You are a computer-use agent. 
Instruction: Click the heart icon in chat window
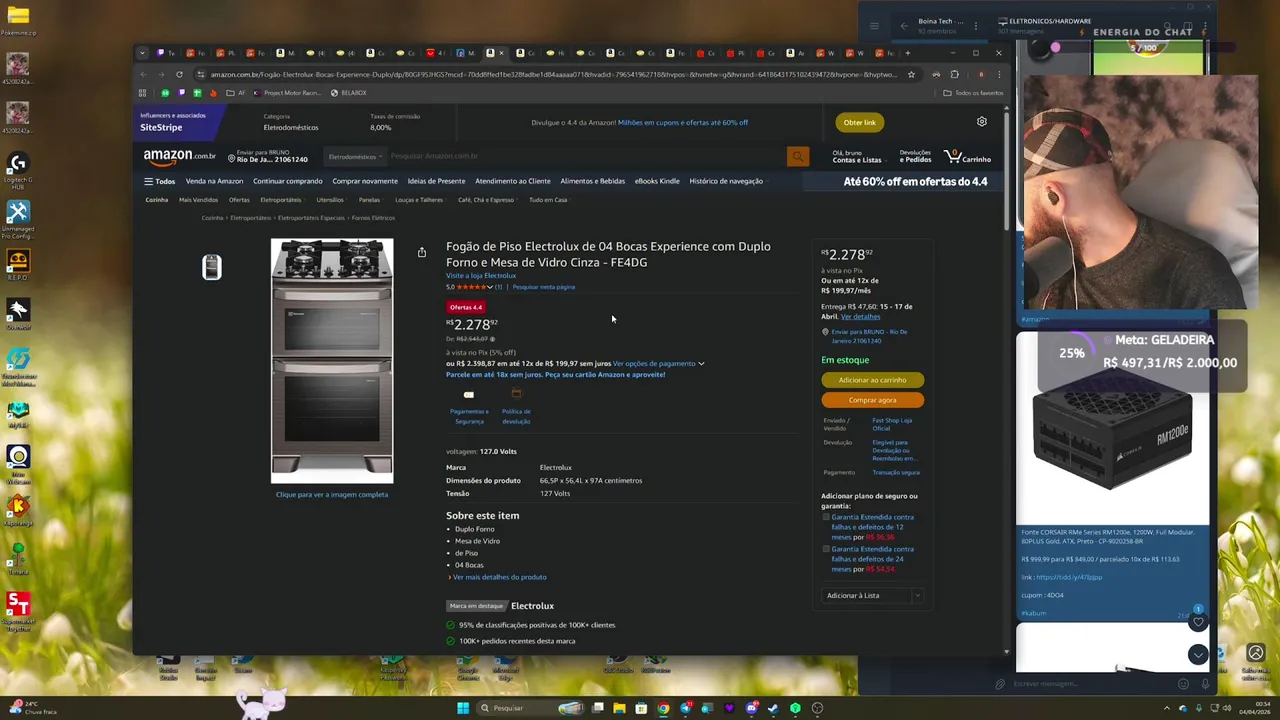(x=1198, y=623)
